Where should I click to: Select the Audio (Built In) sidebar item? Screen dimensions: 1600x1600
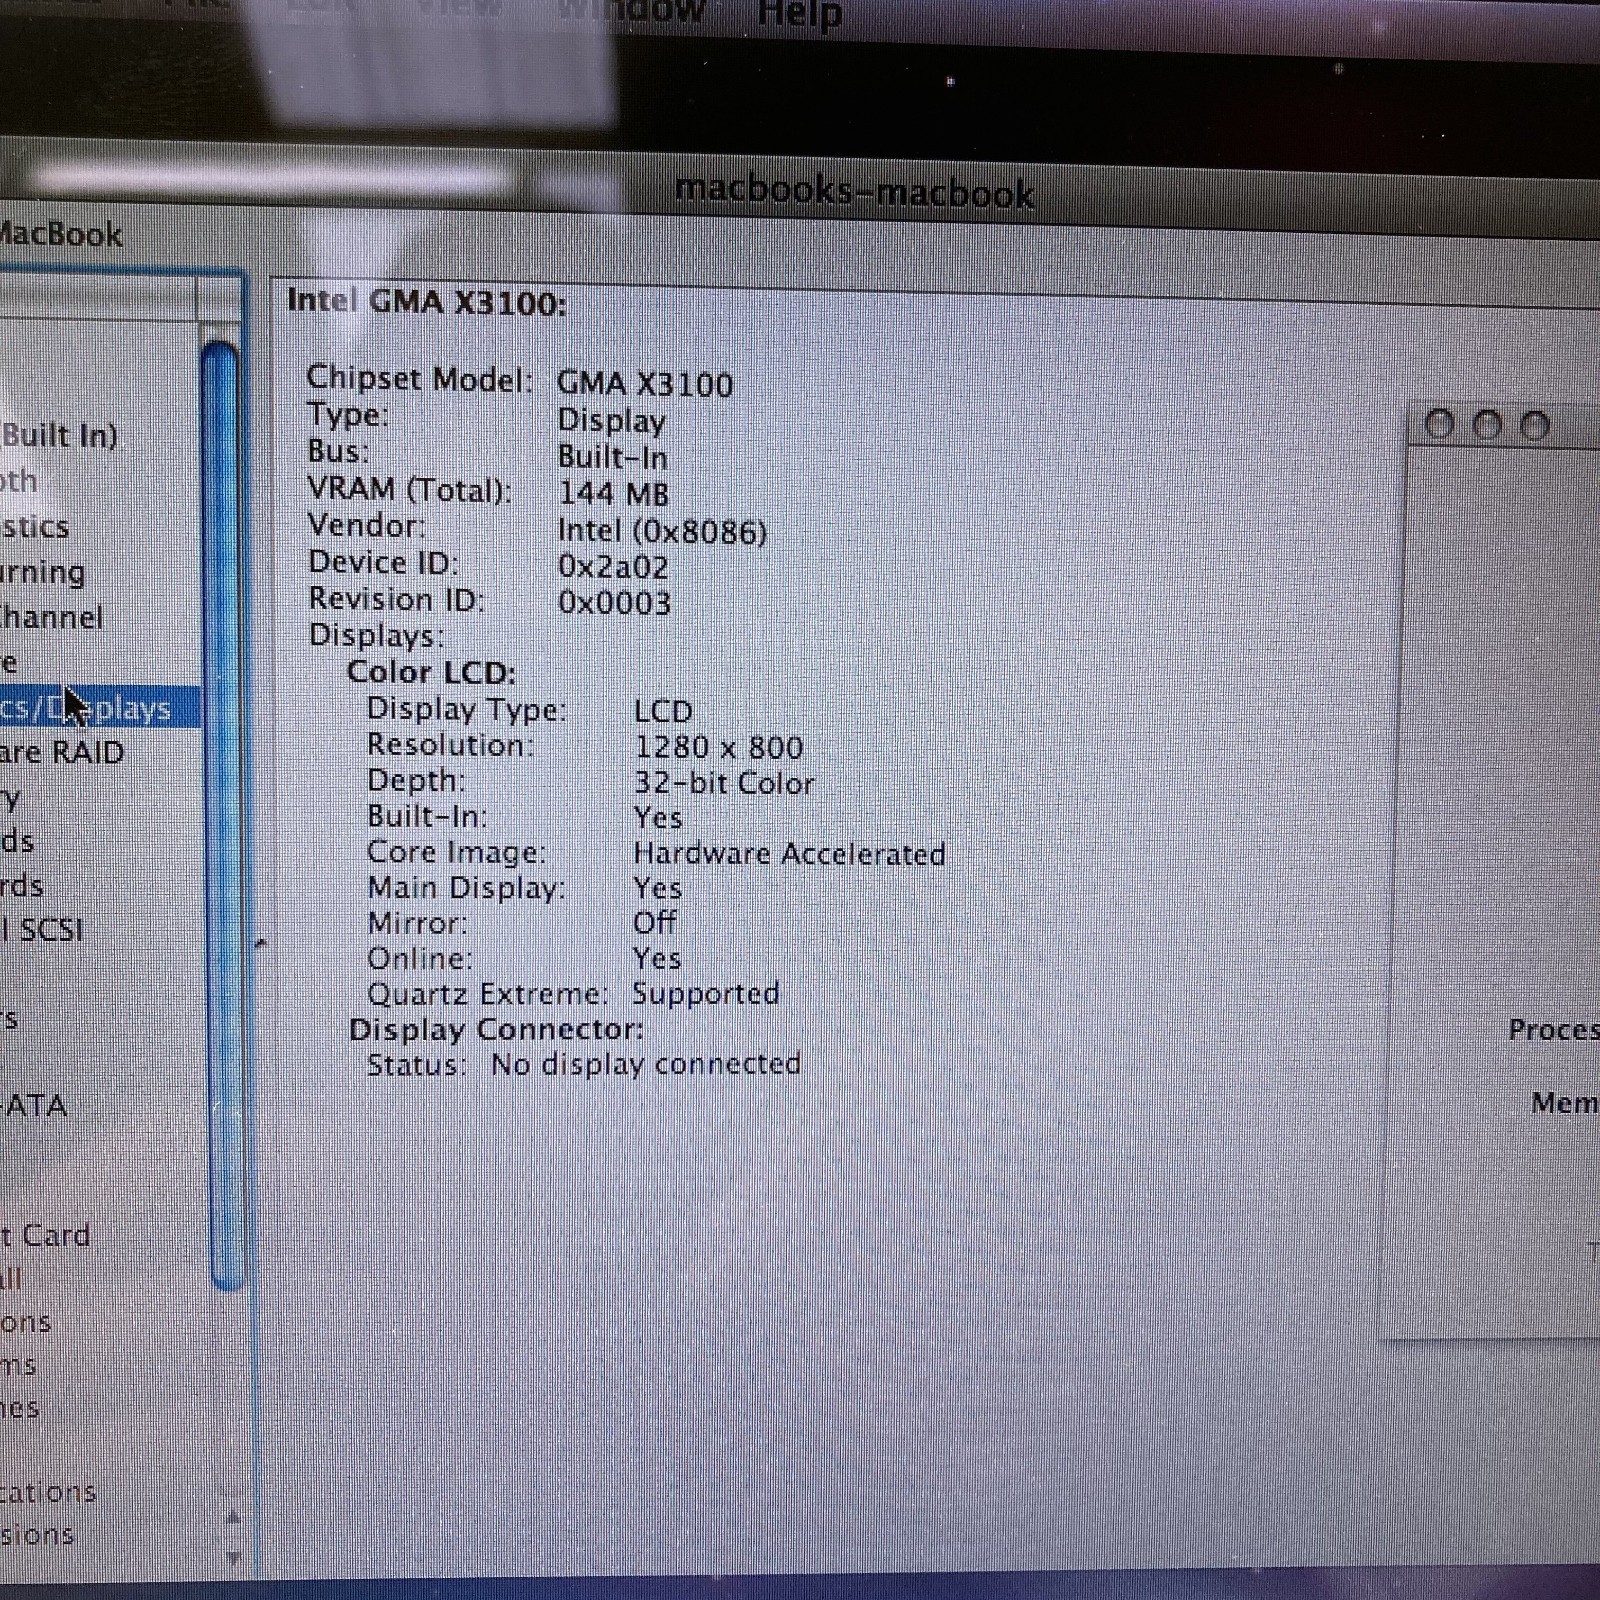[x=59, y=436]
